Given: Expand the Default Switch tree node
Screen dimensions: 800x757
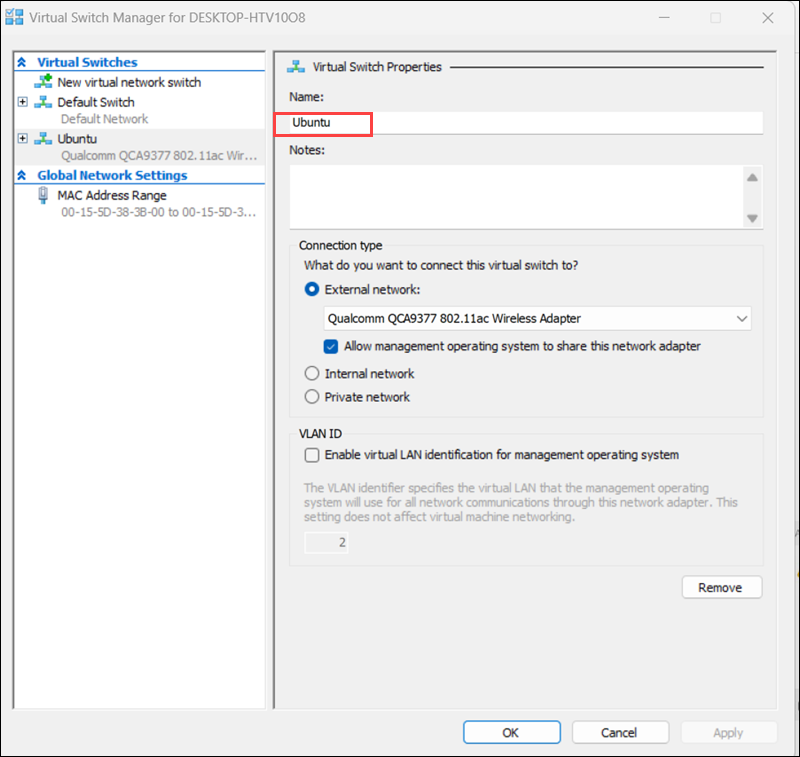Looking at the screenshot, I should [22, 102].
